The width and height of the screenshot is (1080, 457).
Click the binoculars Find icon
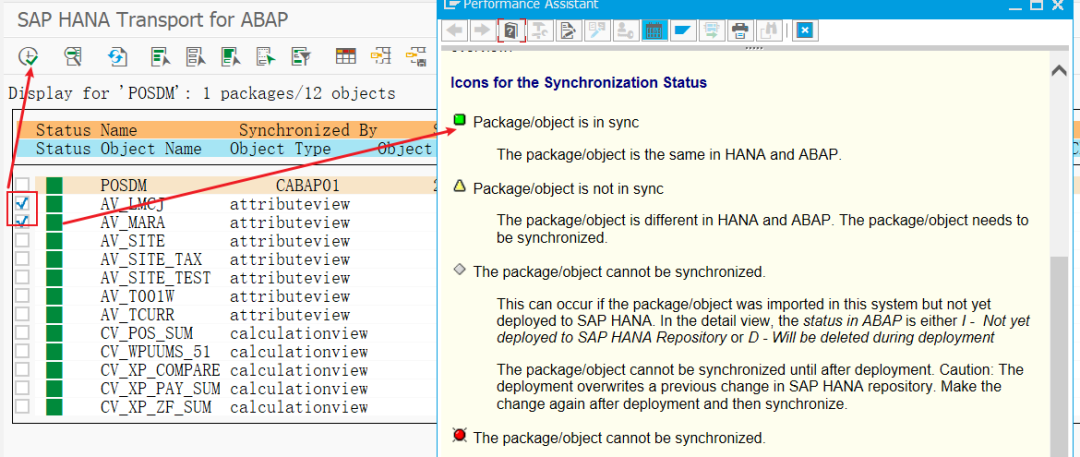(x=768, y=30)
